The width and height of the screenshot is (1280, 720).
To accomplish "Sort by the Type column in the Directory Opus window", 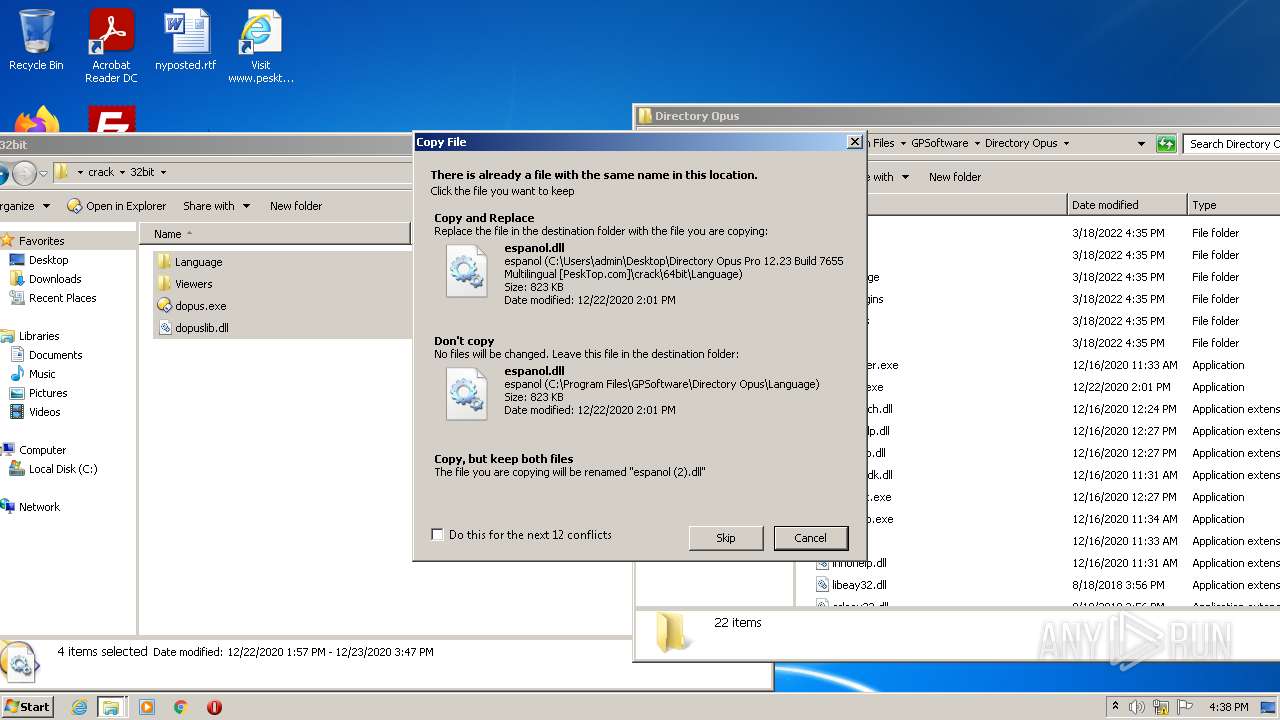I will [1234, 205].
